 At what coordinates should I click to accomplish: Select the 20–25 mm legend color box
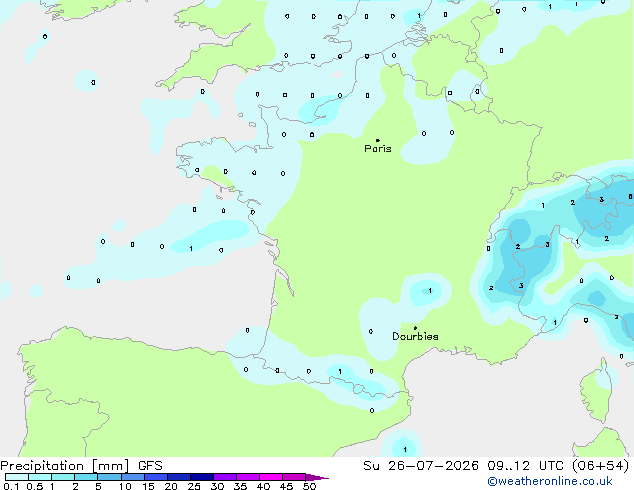pos(178,477)
